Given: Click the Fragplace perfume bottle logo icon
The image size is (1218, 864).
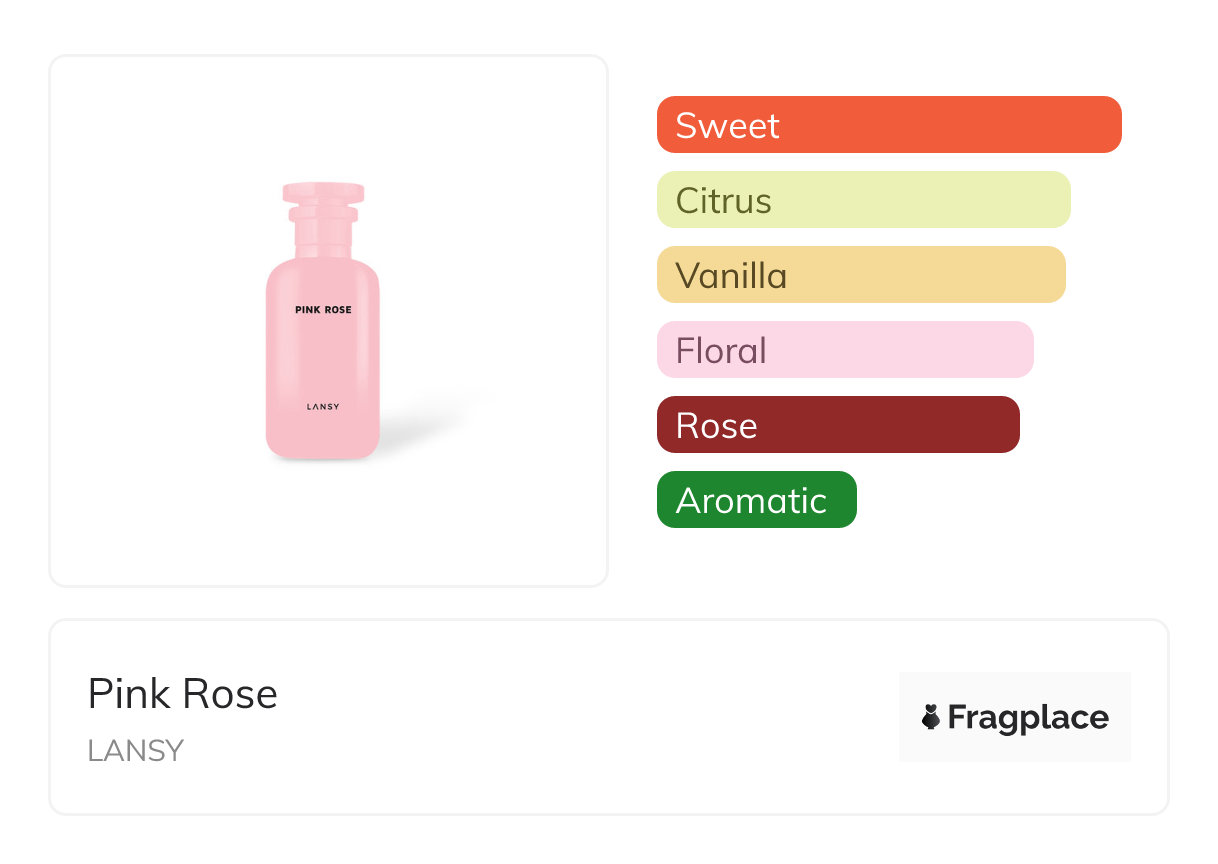Looking at the screenshot, I should (931, 717).
